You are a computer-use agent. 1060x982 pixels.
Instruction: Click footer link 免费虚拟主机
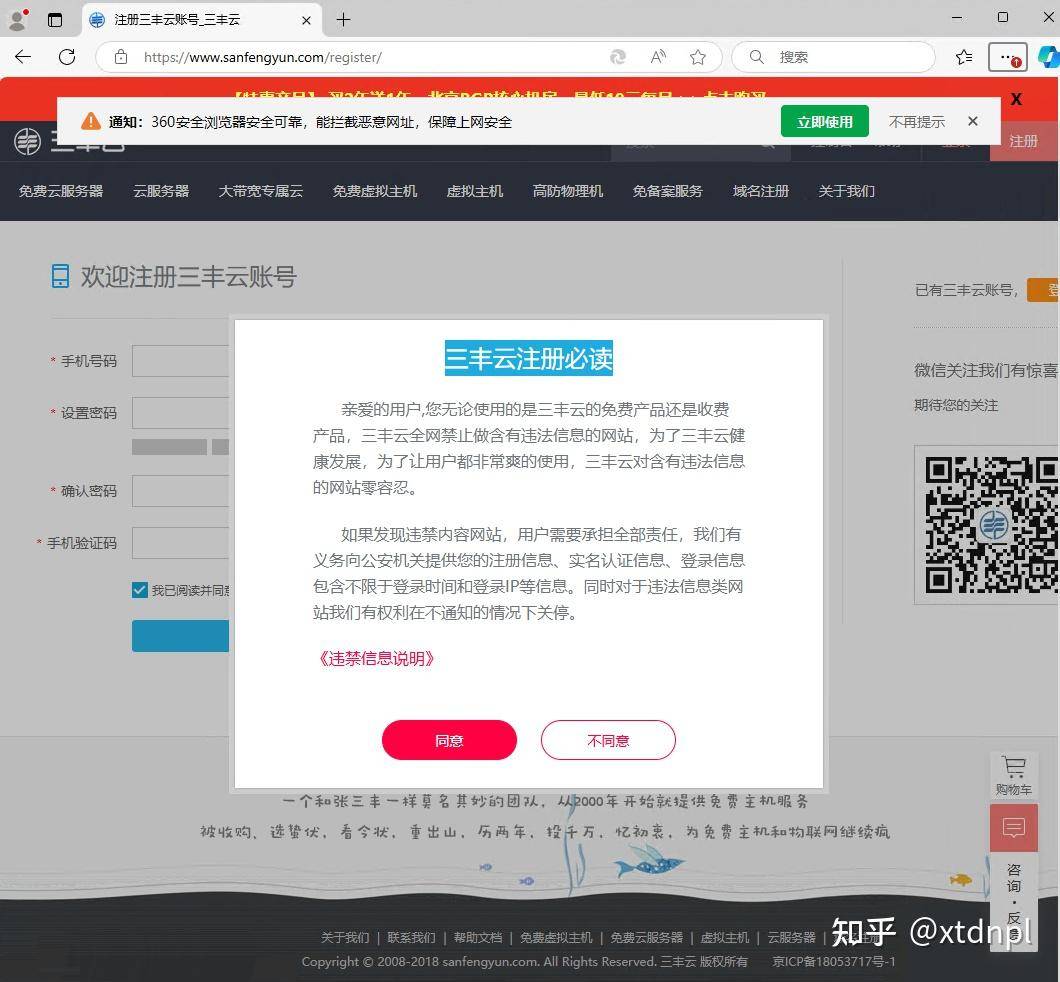[x=556, y=937]
